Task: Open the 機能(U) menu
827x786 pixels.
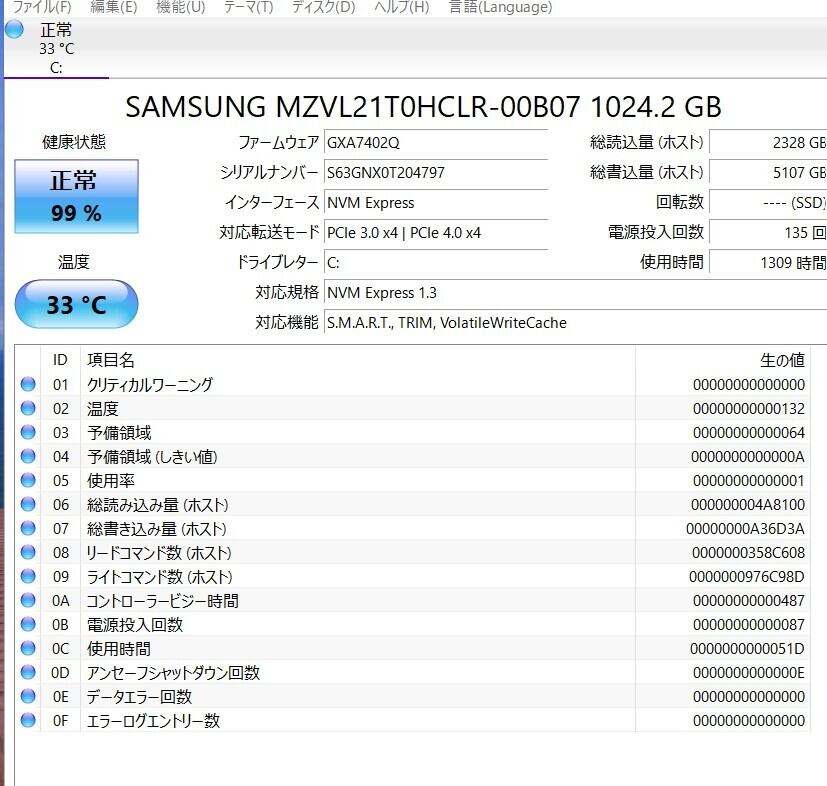Action: pos(181,7)
